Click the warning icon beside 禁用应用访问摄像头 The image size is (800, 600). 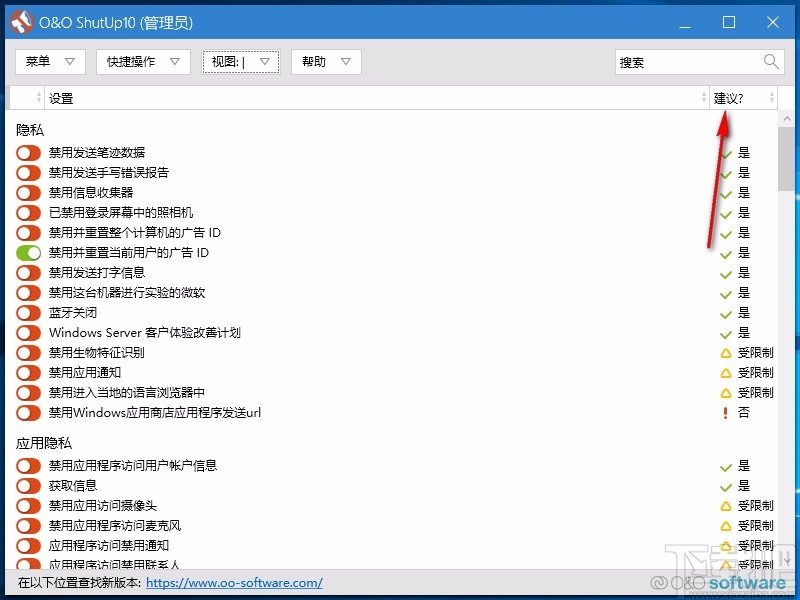726,505
